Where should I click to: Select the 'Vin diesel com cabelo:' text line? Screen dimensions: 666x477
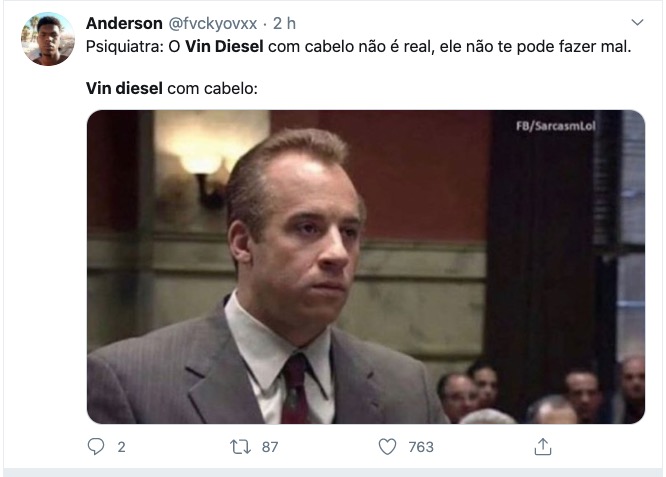coord(172,88)
